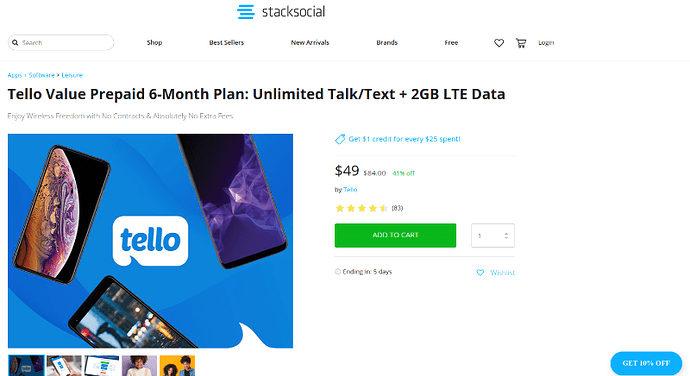The image size is (690, 376).
Task: Click the Wishlist heart beside Ending in
Action: [x=480, y=273]
